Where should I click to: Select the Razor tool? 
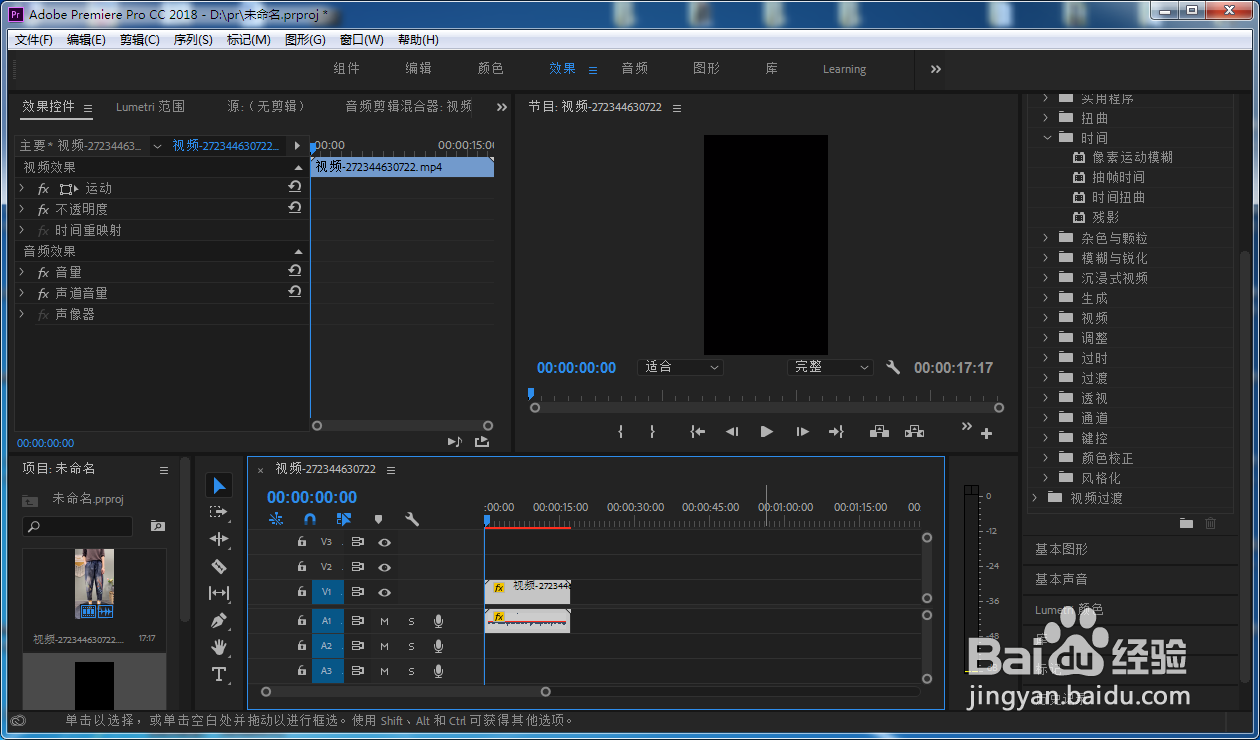click(x=219, y=566)
